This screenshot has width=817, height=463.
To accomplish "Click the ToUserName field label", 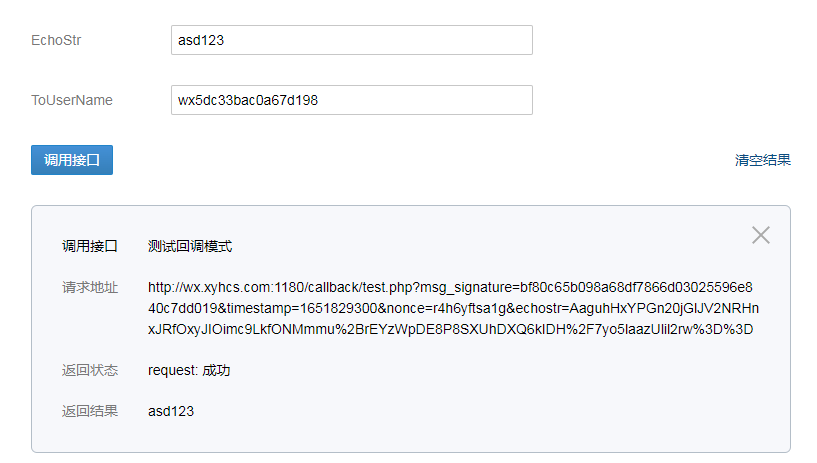I will tap(72, 100).
